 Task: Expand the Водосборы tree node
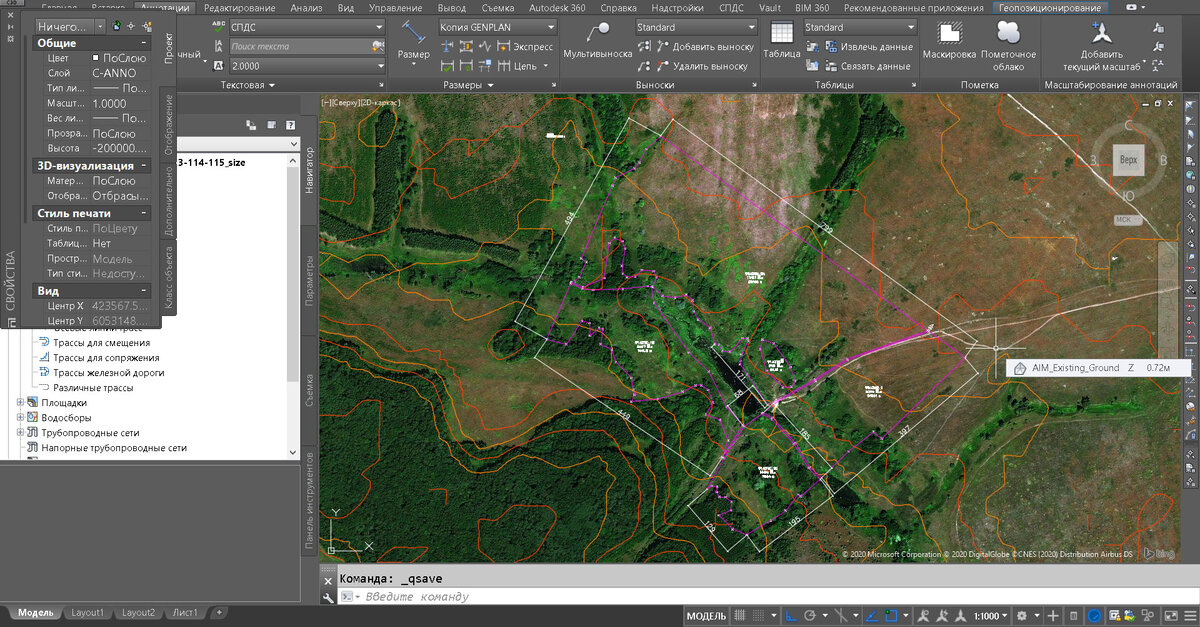21,418
